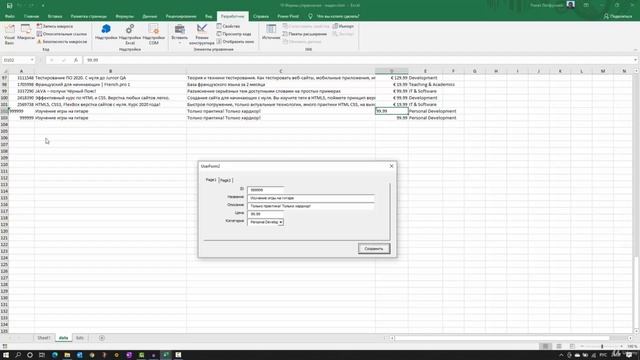
Task: Select cell 'Development' in row 97
Action: click(425, 78)
